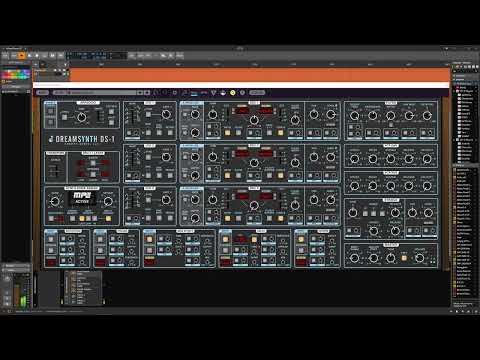Click the small vertical switch in the Arpeggio section
The width and height of the screenshot is (480, 360).
[x=99, y=116]
